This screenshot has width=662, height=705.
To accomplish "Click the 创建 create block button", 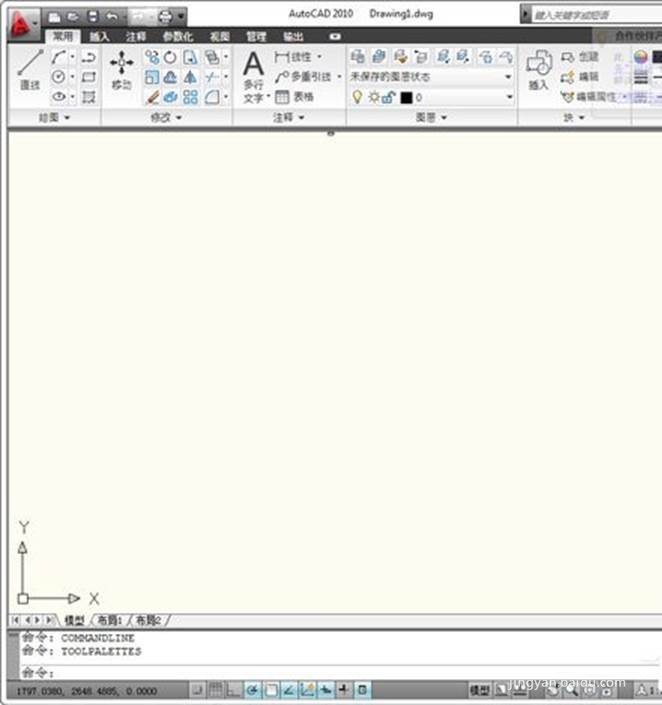I will pyautogui.click(x=580, y=57).
